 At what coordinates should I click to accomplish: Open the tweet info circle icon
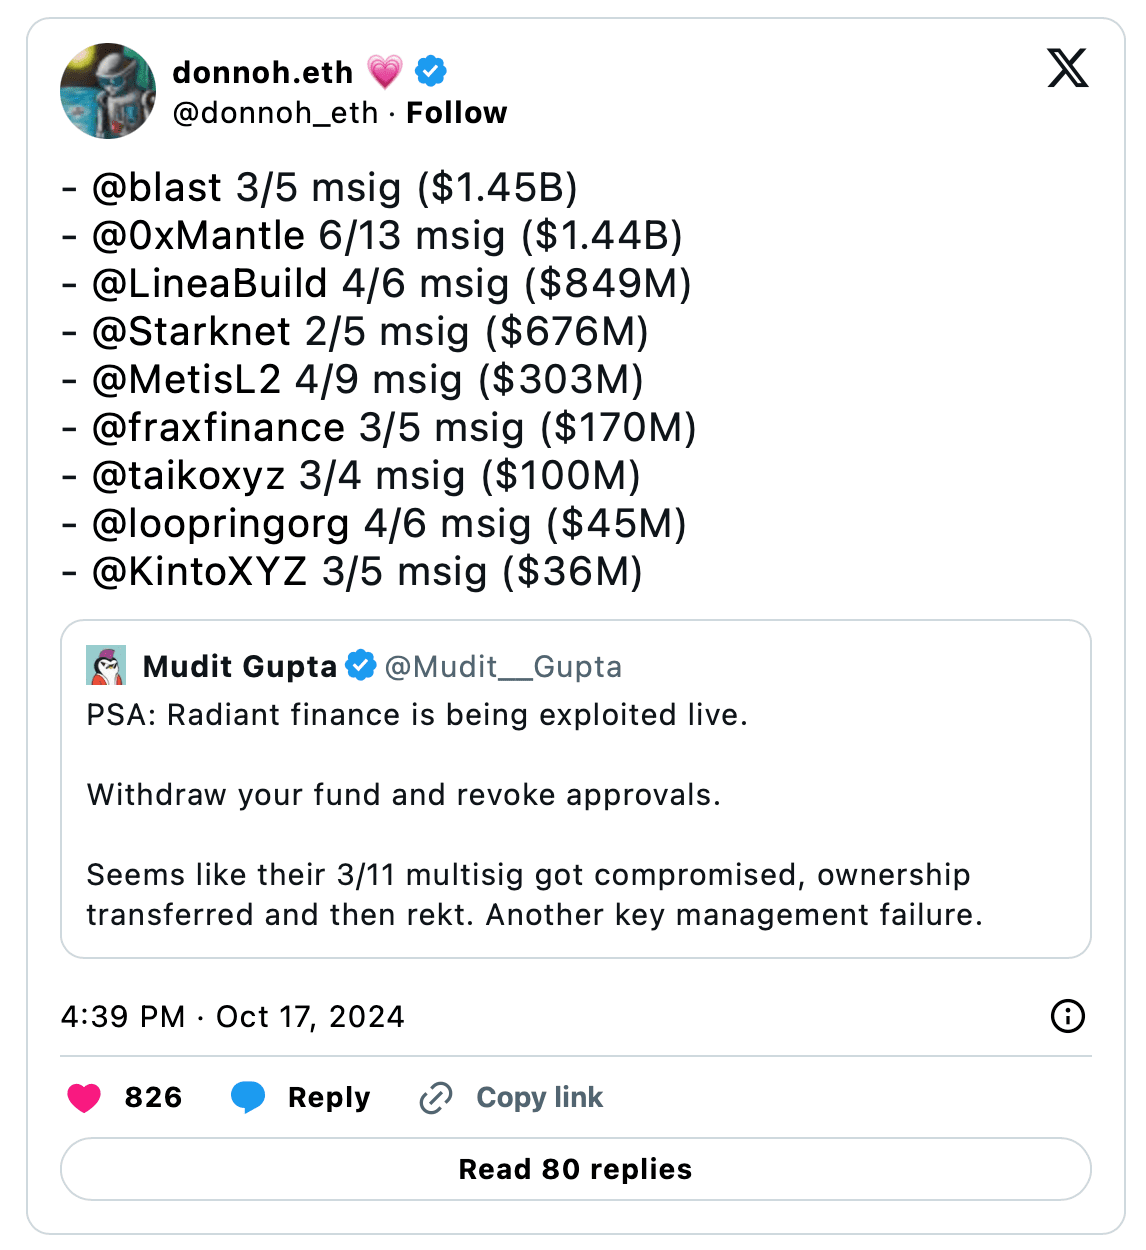(1067, 1016)
